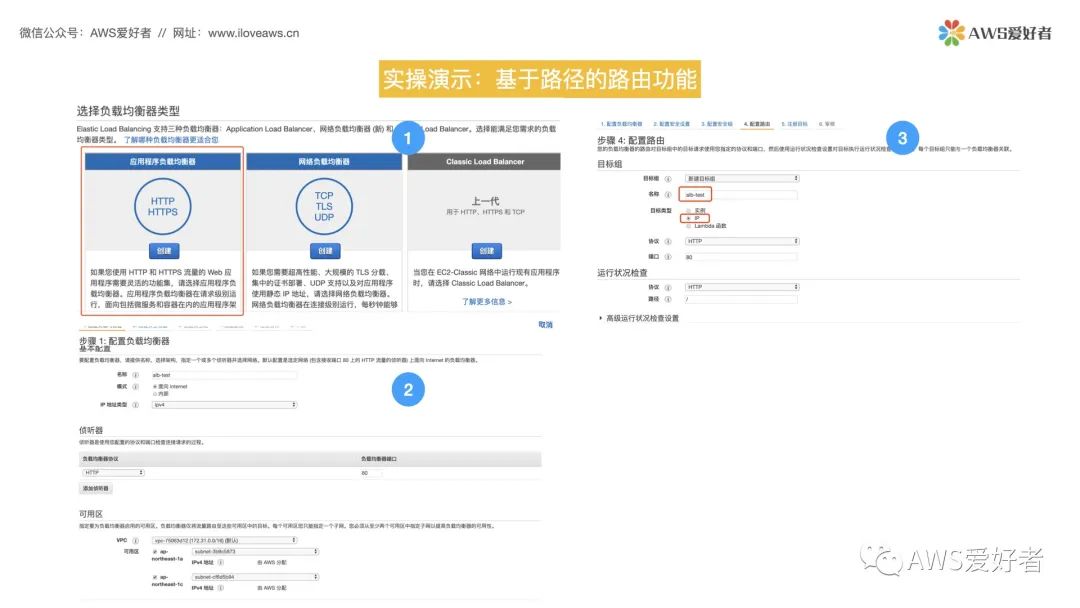Open the 目标组 新建目标组 dropdown

click(x=742, y=178)
